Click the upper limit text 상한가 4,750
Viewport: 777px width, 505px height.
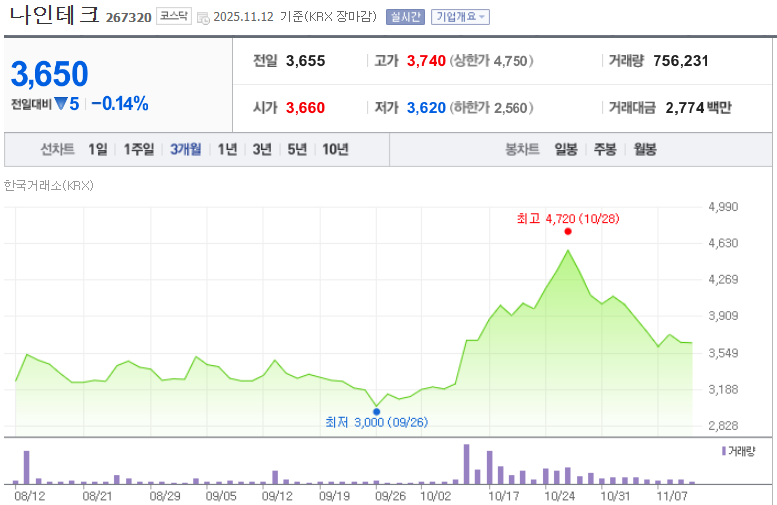(492, 61)
